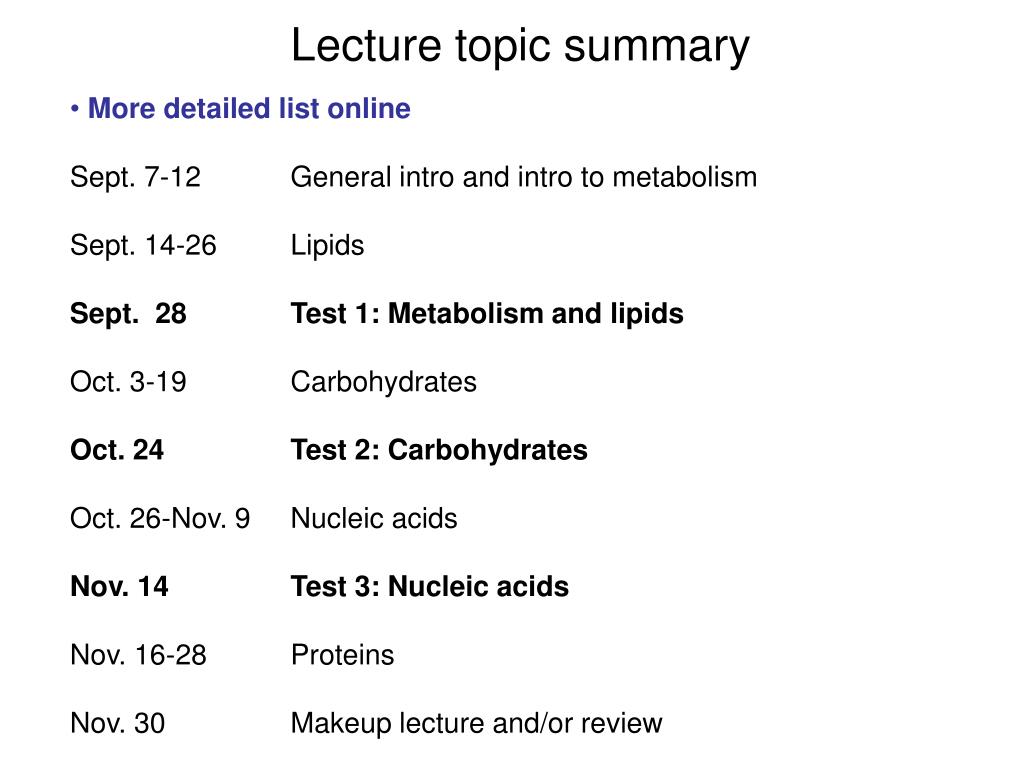Image resolution: width=1024 pixels, height=768 pixels.
Task: Click 'Test 2: Carbohydrates' text
Action: point(439,451)
